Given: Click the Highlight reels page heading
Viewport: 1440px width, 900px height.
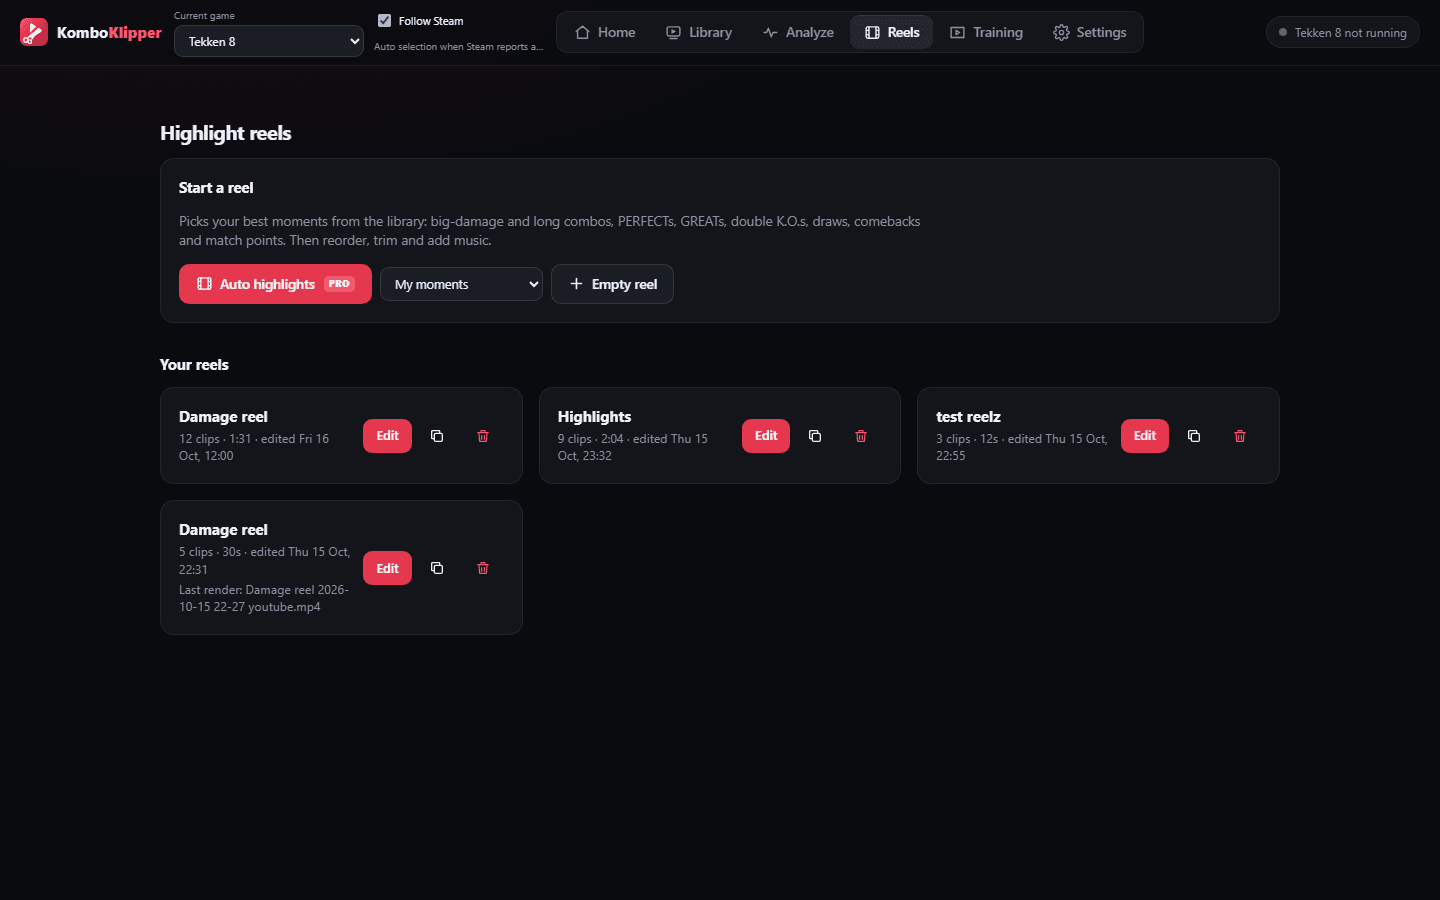Looking at the screenshot, I should [x=226, y=133].
